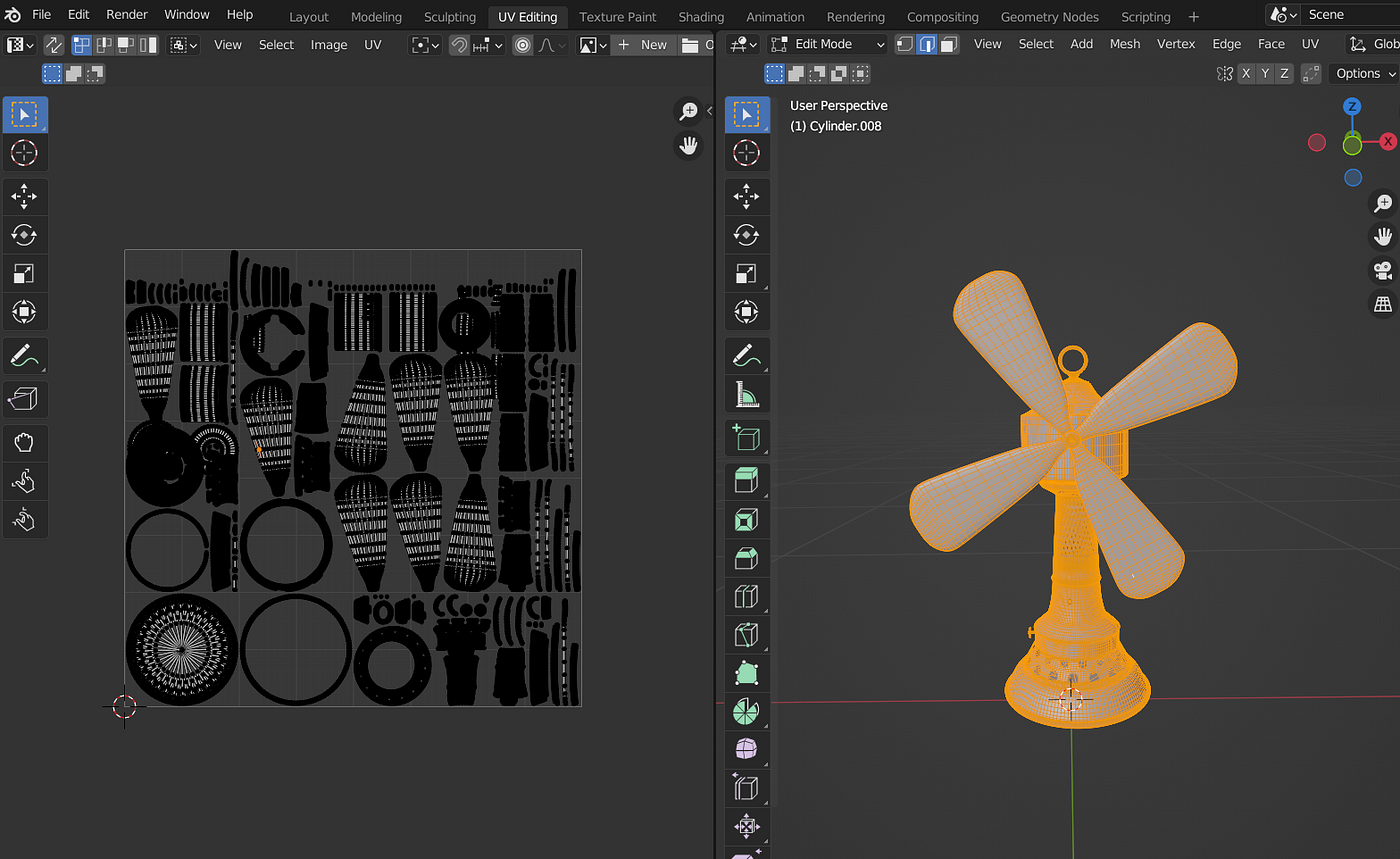The width and height of the screenshot is (1400, 859).
Task: Enable Y axis mesh mirror
Action: click(1265, 73)
